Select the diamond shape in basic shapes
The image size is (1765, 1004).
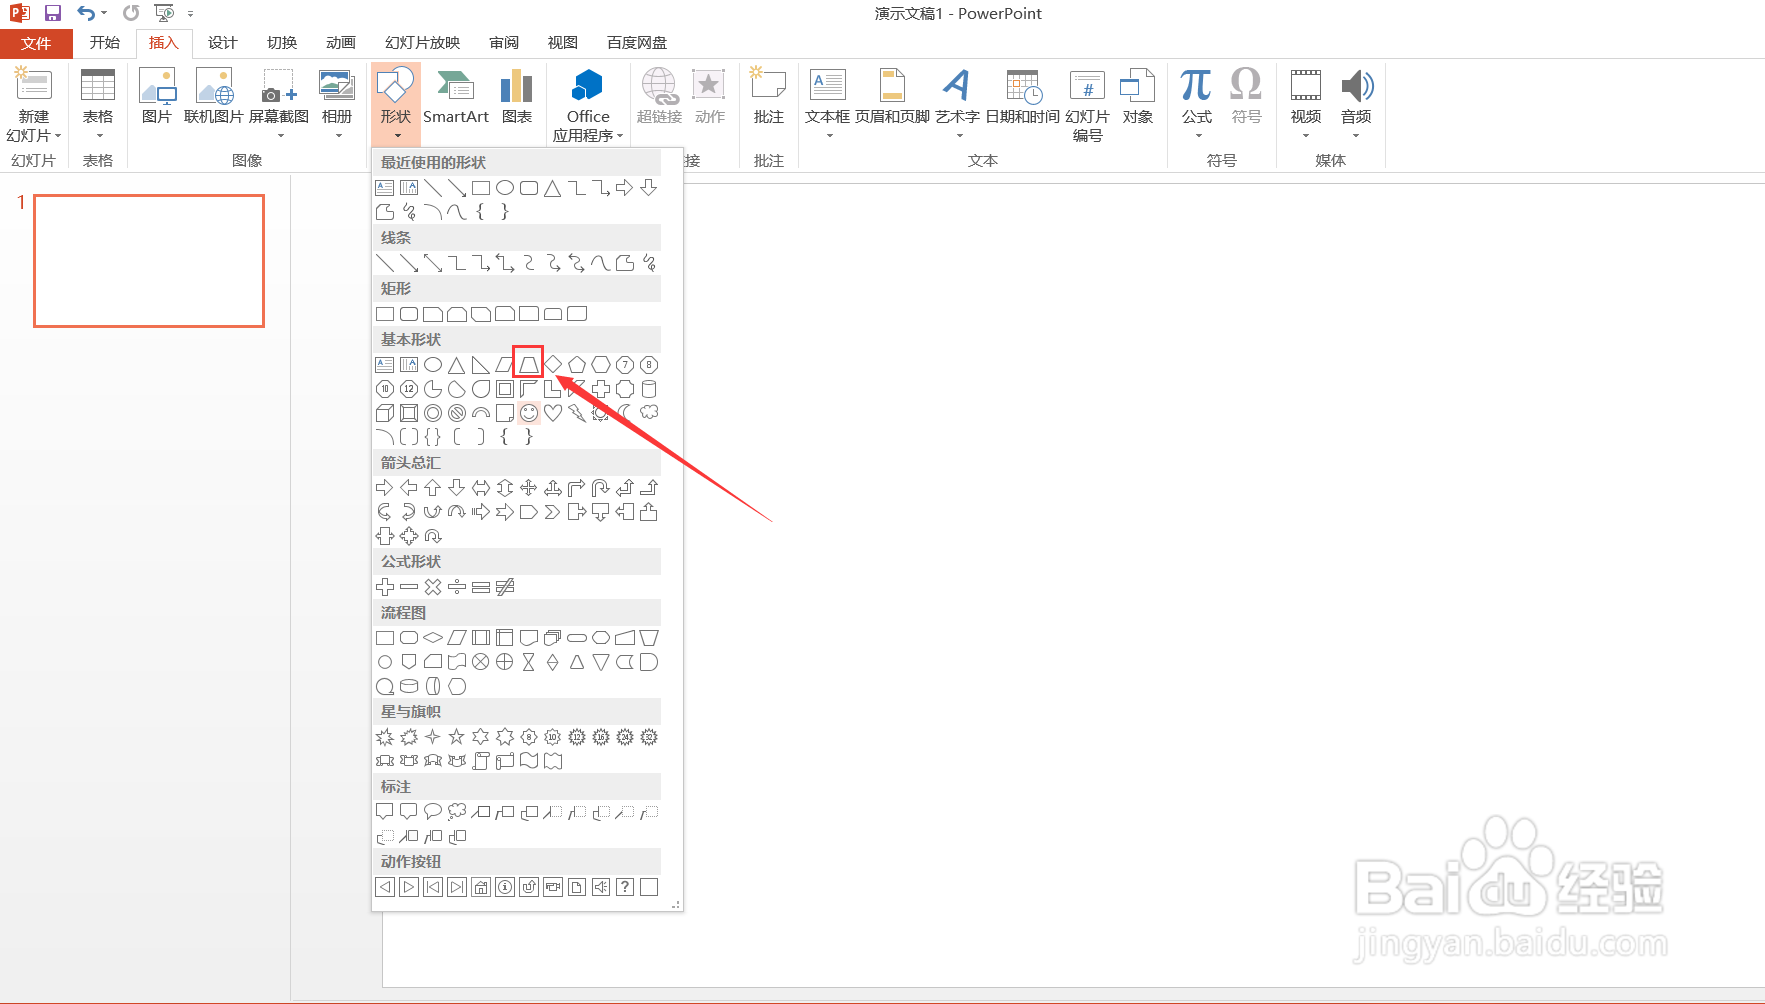point(553,364)
